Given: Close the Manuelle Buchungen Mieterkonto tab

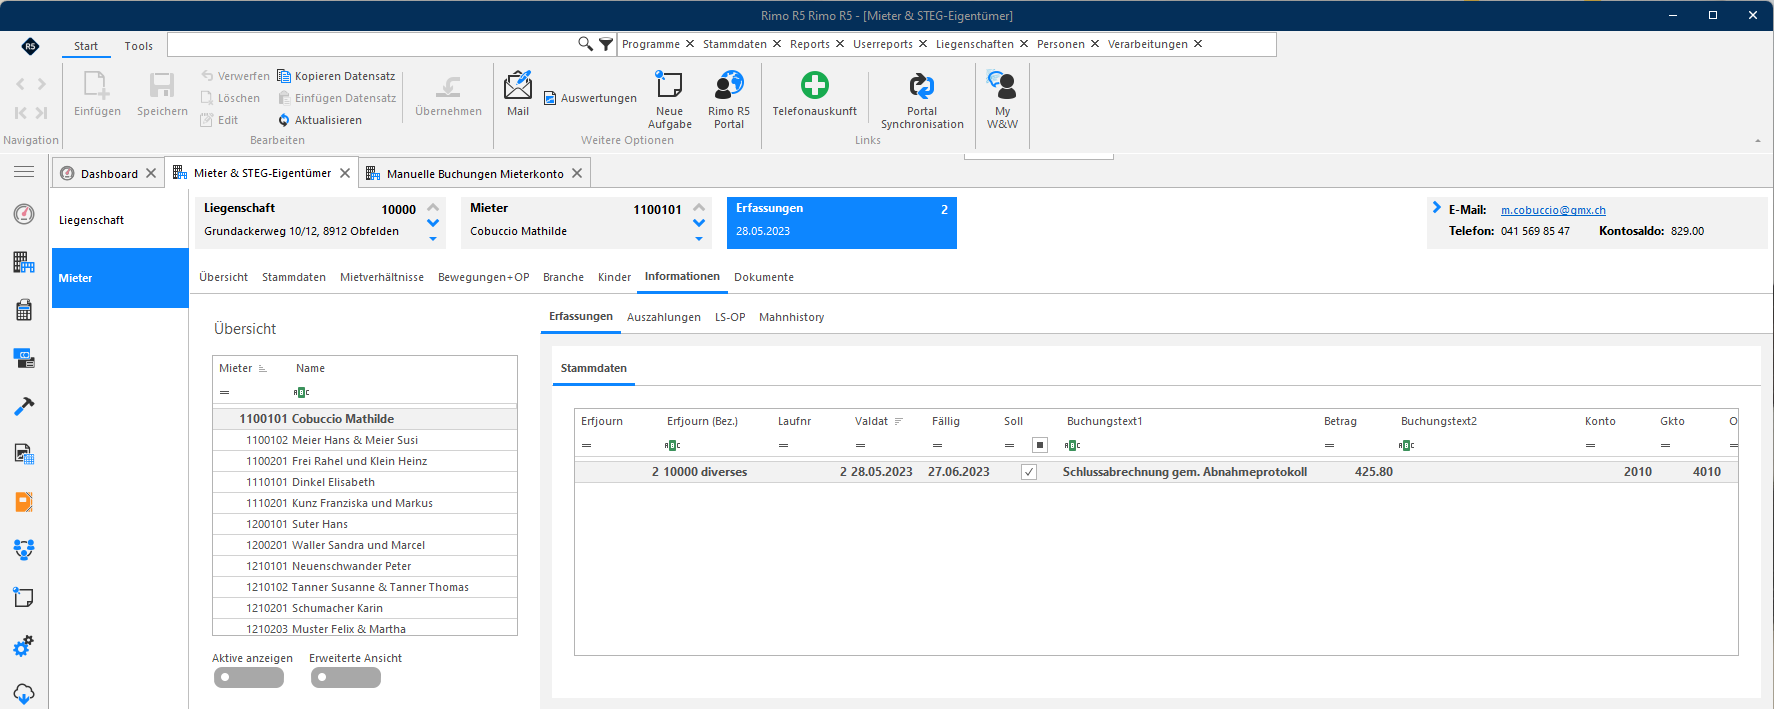Looking at the screenshot, I should pos(577,174).
